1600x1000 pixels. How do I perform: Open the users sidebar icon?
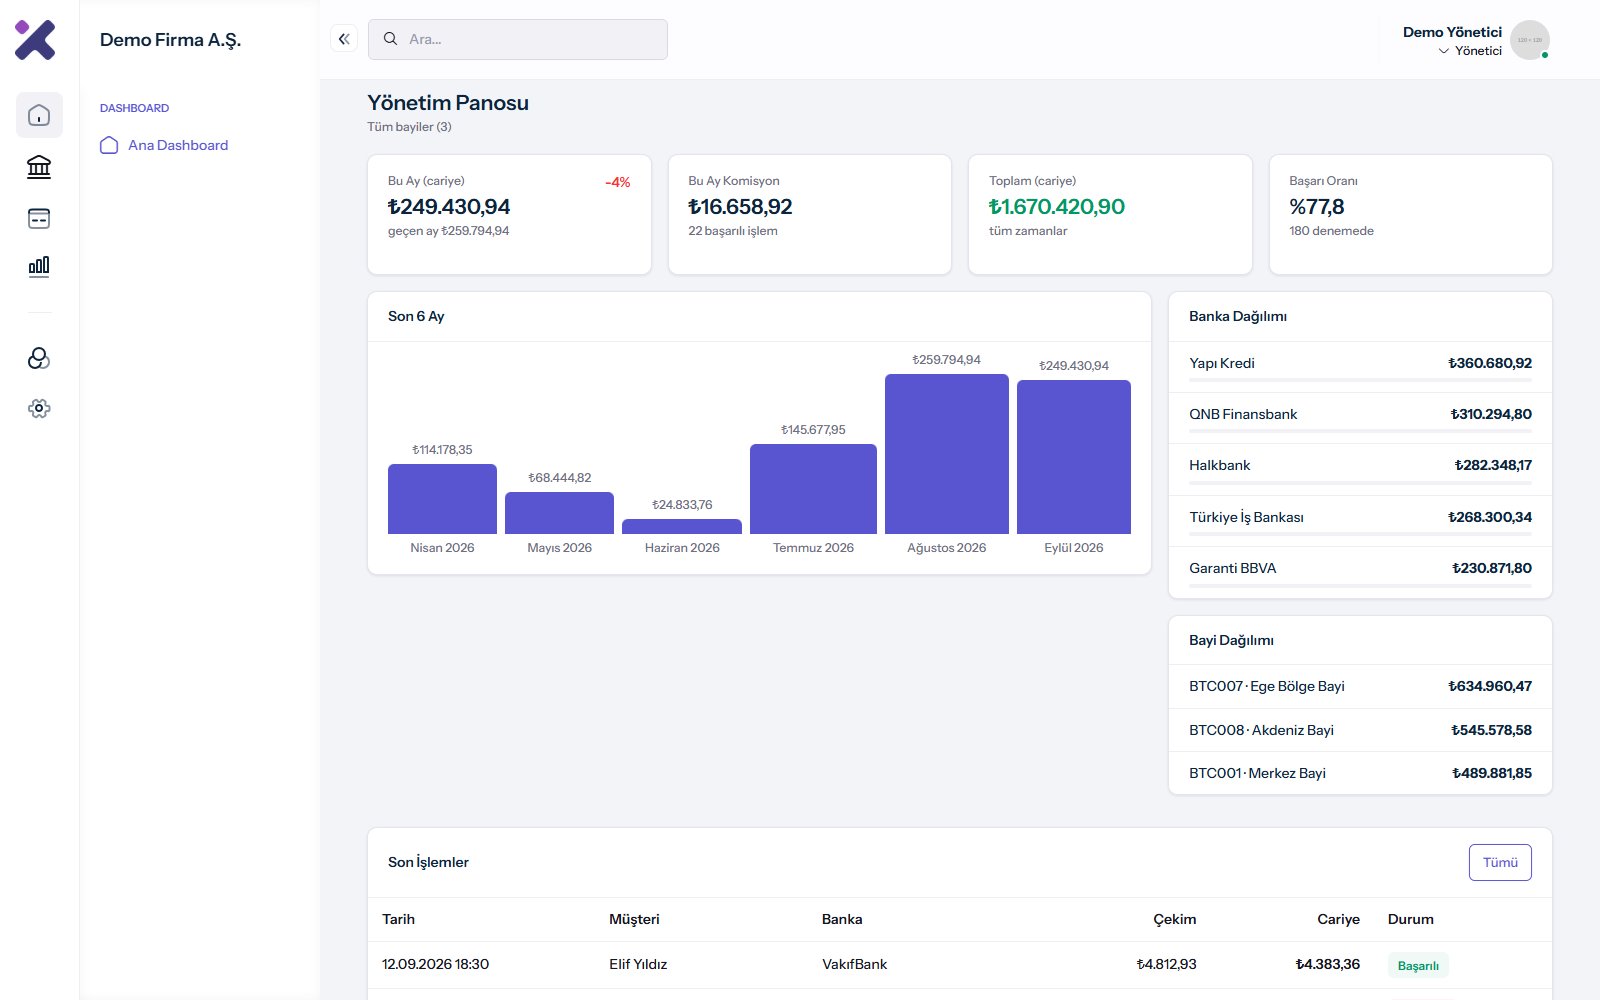click(39, 358)
